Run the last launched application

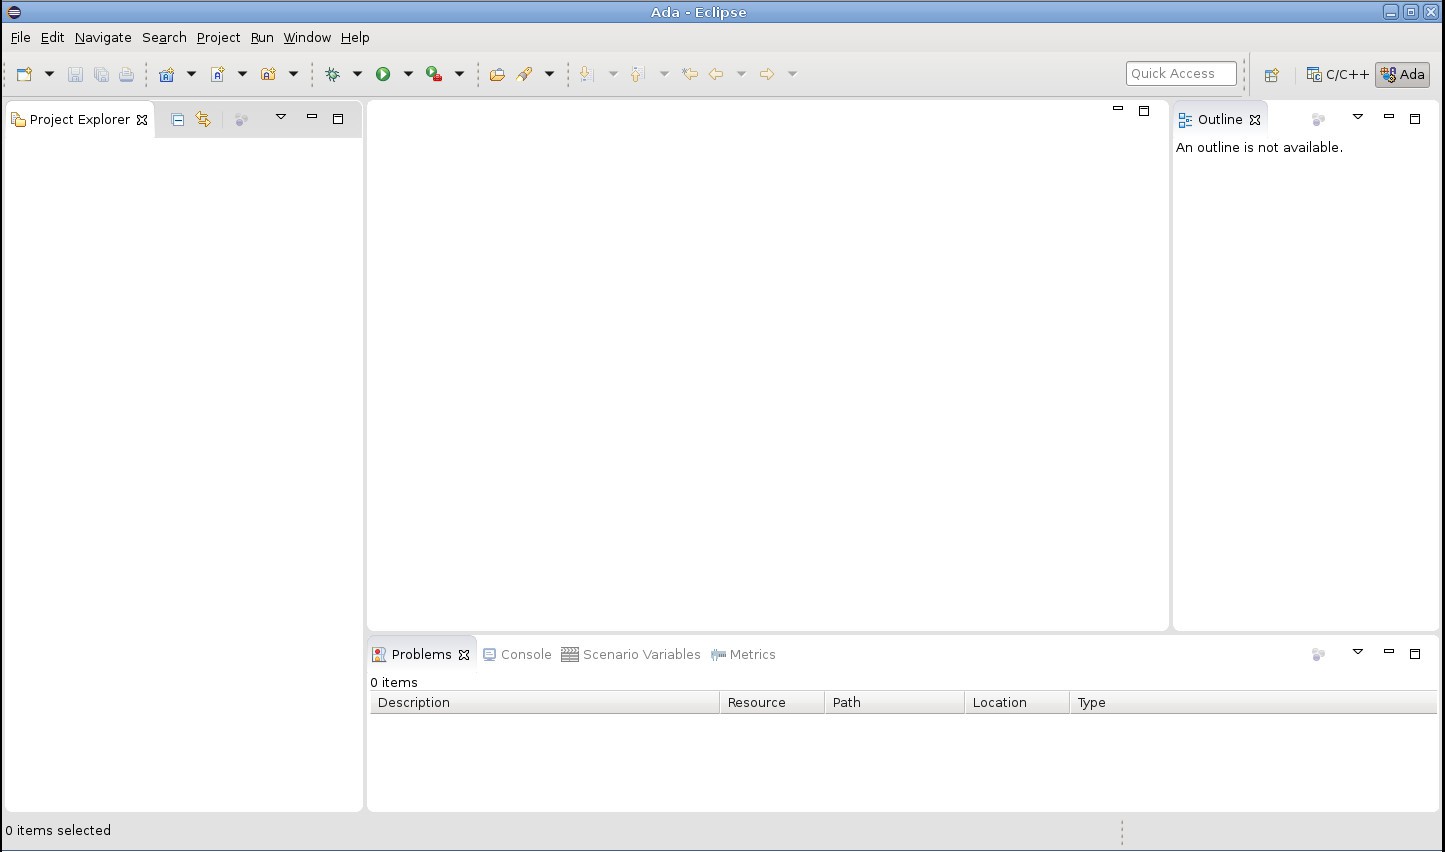click(384, 73)
